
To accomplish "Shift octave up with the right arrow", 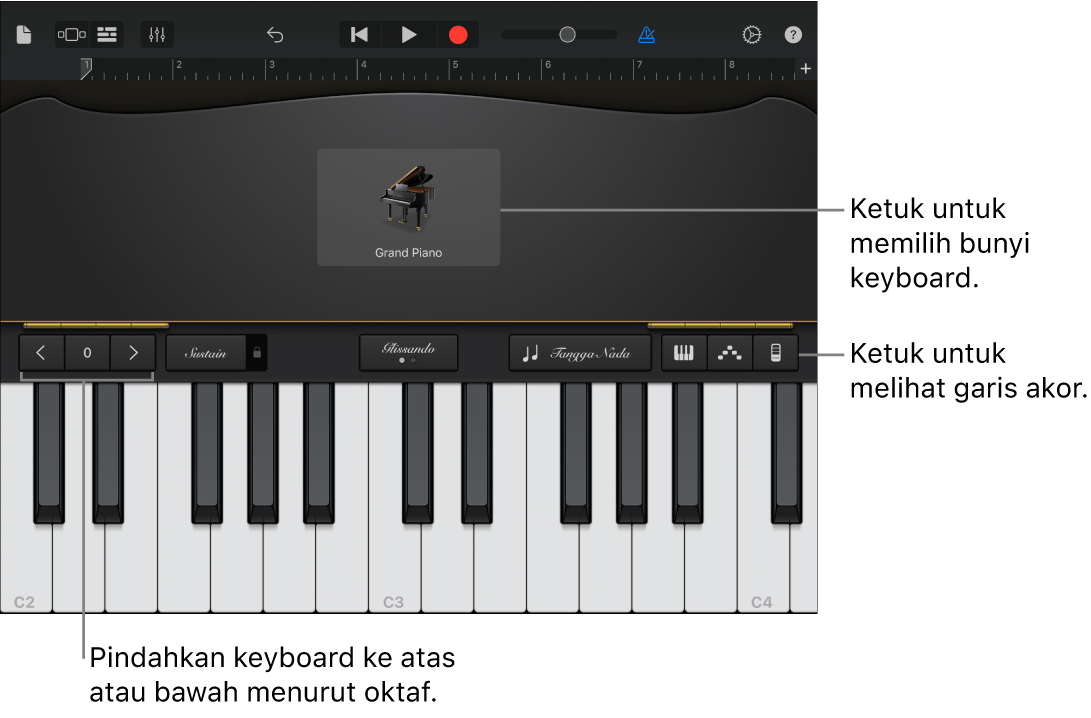I will click(133, 353).
